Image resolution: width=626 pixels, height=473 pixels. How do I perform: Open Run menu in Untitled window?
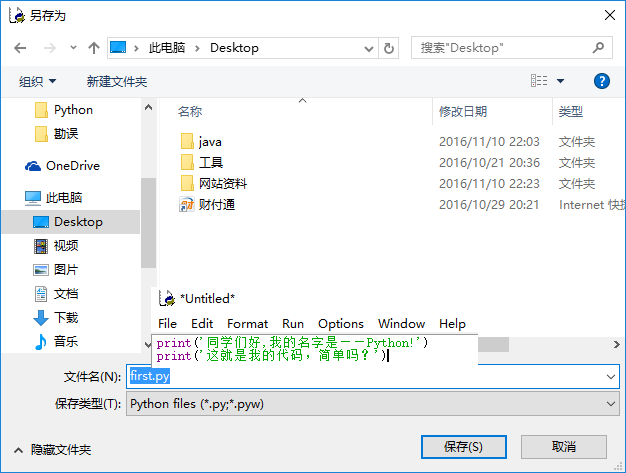[293, 324]
